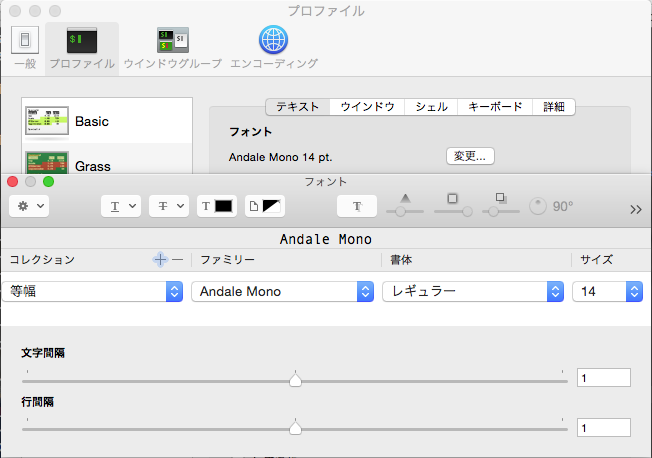
Task: Click the plus icon to add collection
Action: tap(160, 259)
